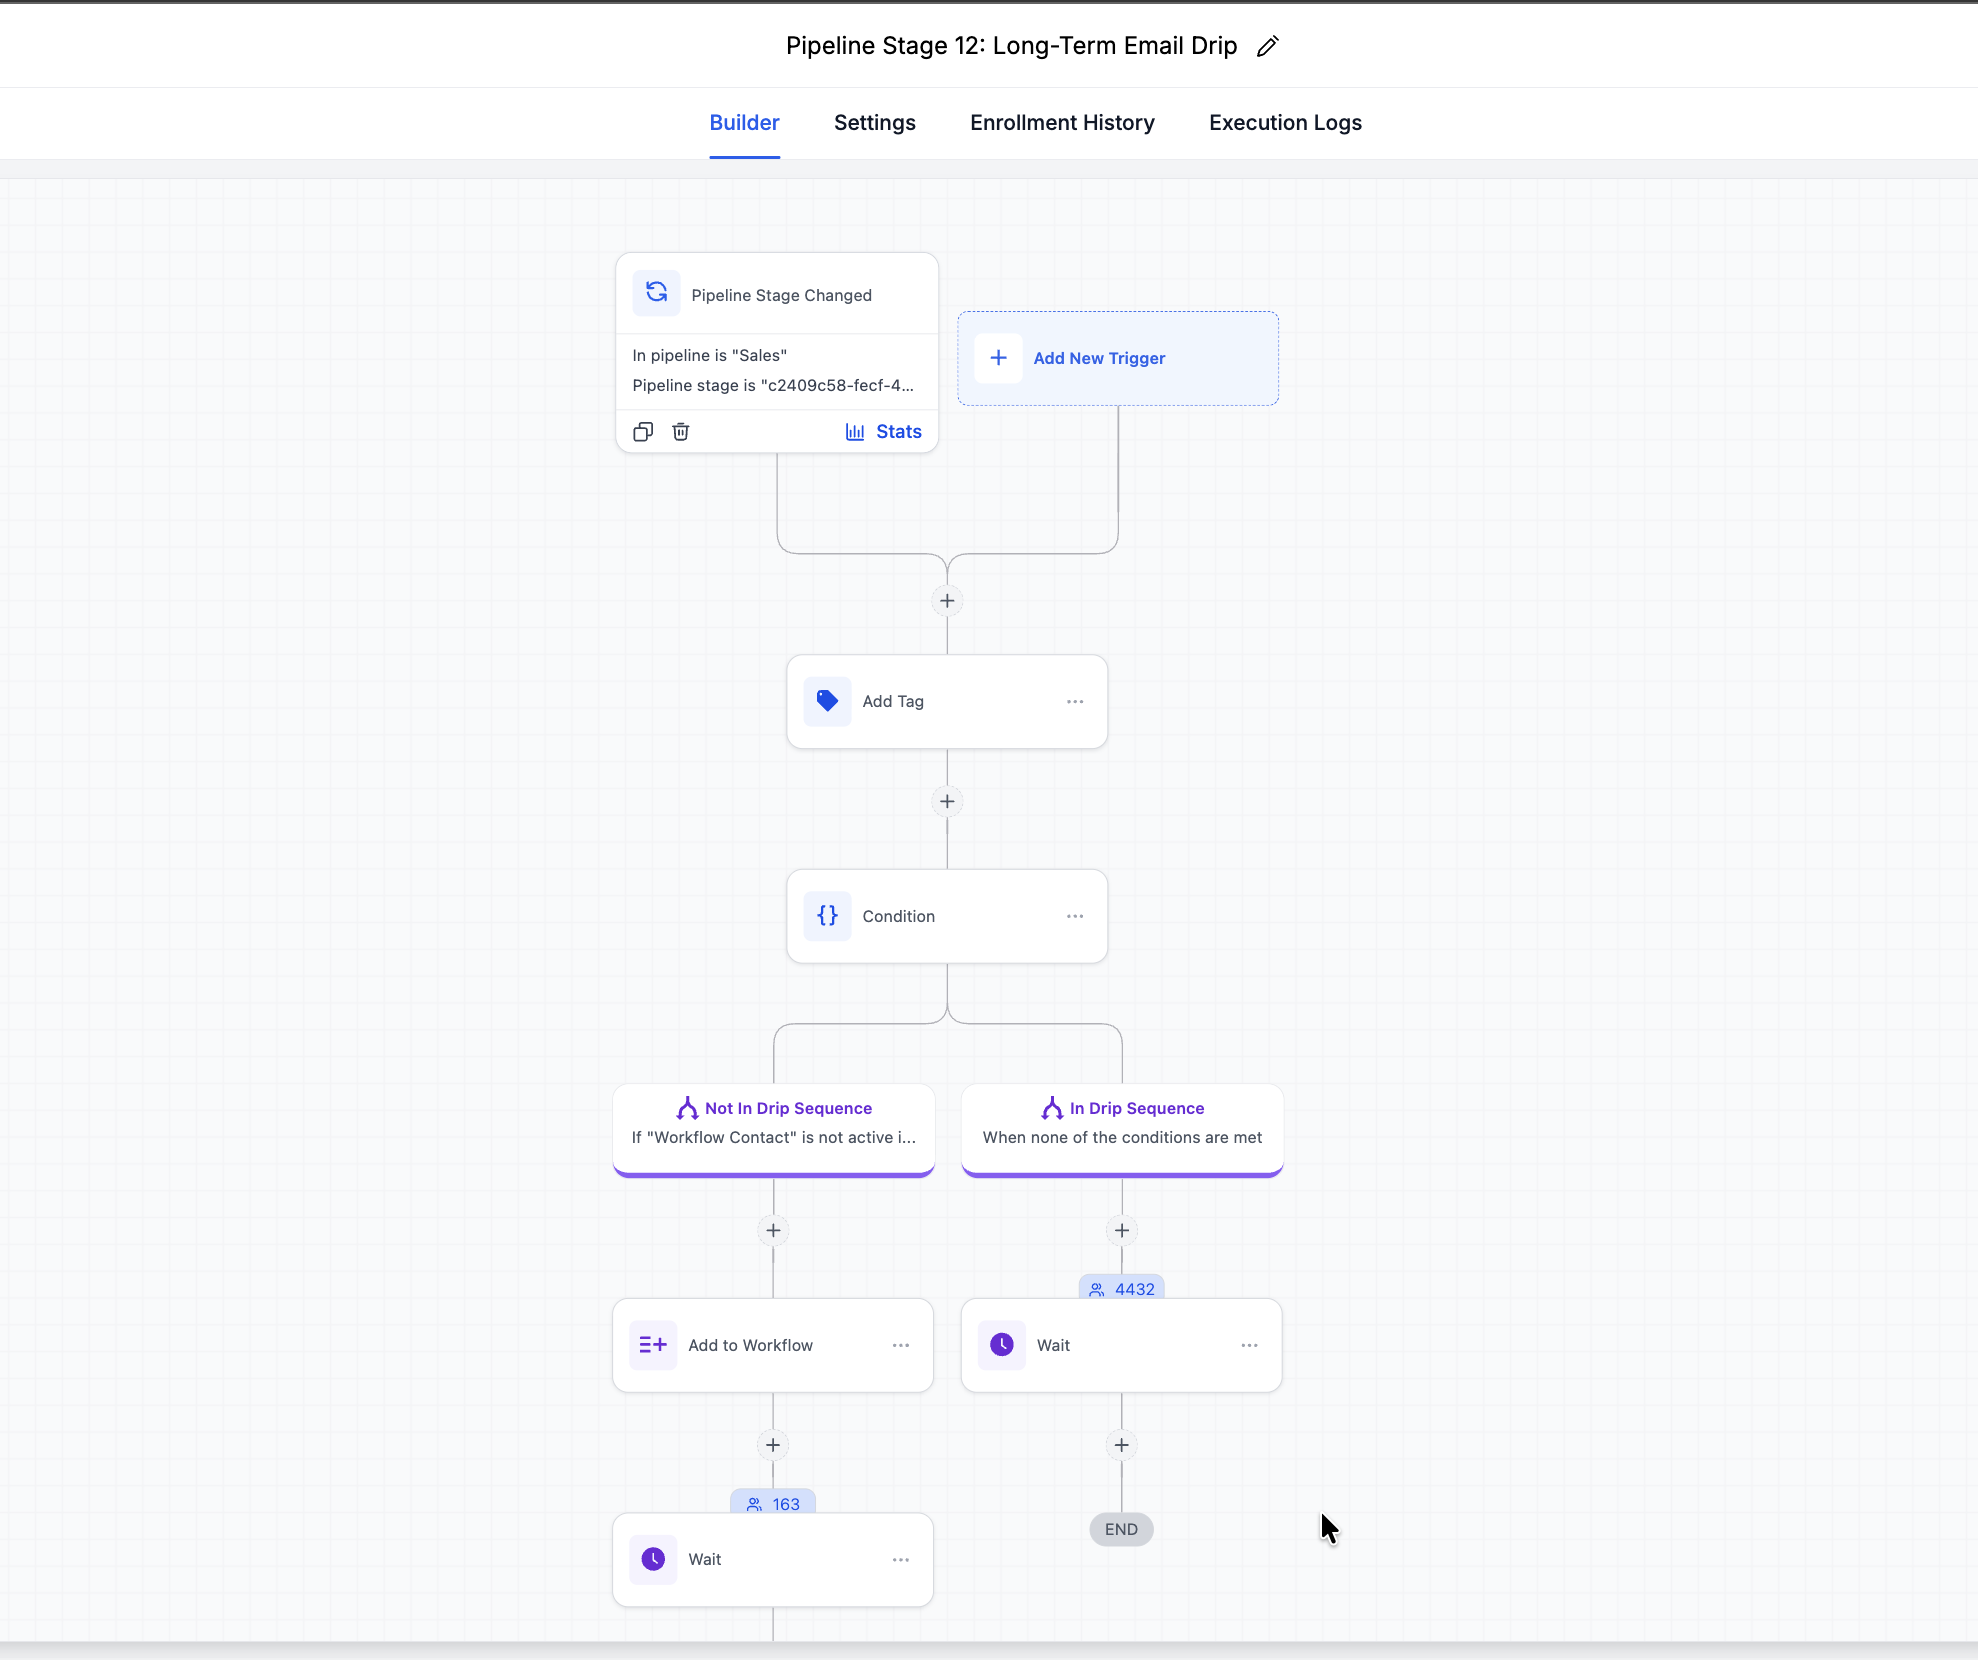Click Add New Trigger

(x=1118, y=358)
